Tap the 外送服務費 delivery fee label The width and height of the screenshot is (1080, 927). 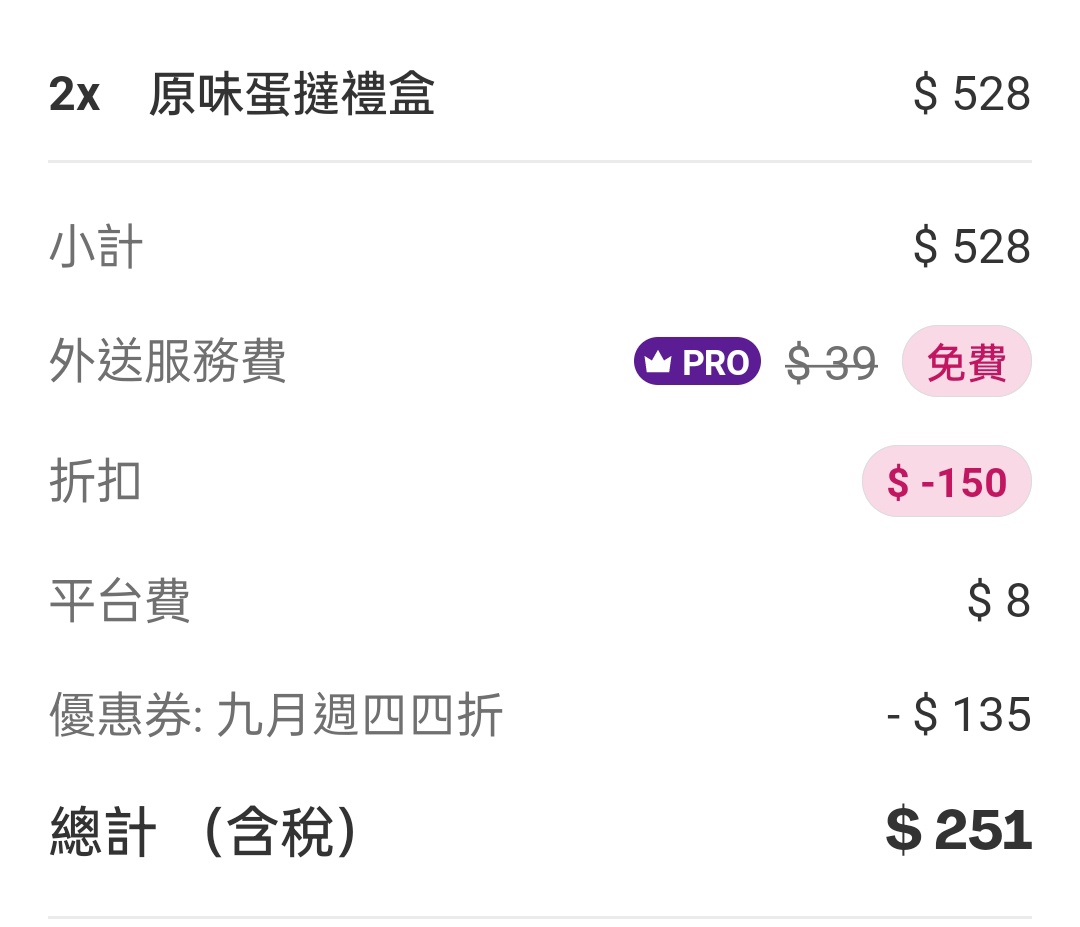(167, 362)
